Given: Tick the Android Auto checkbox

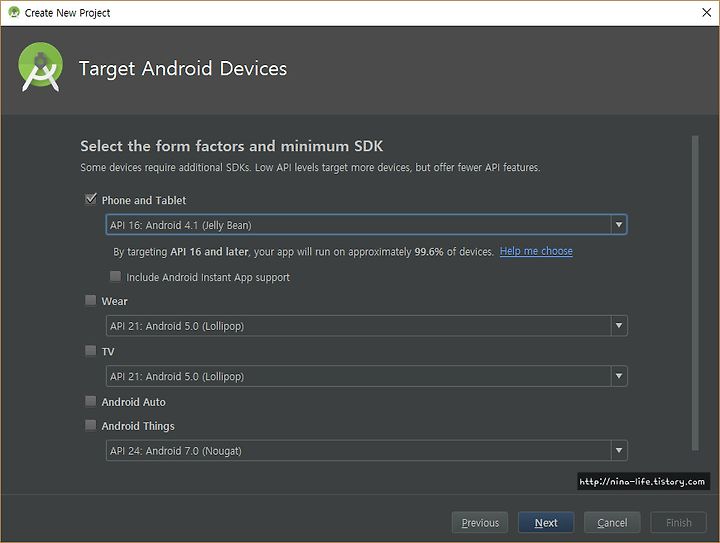Looking at the screenshot, I should tap(91, 401).
